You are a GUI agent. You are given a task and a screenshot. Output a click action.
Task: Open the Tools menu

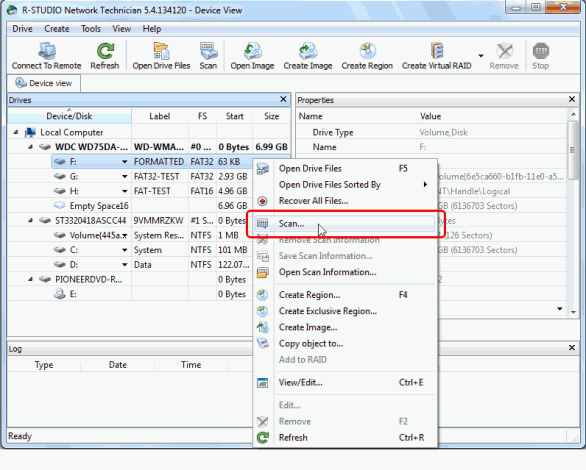tap(91, 29)
